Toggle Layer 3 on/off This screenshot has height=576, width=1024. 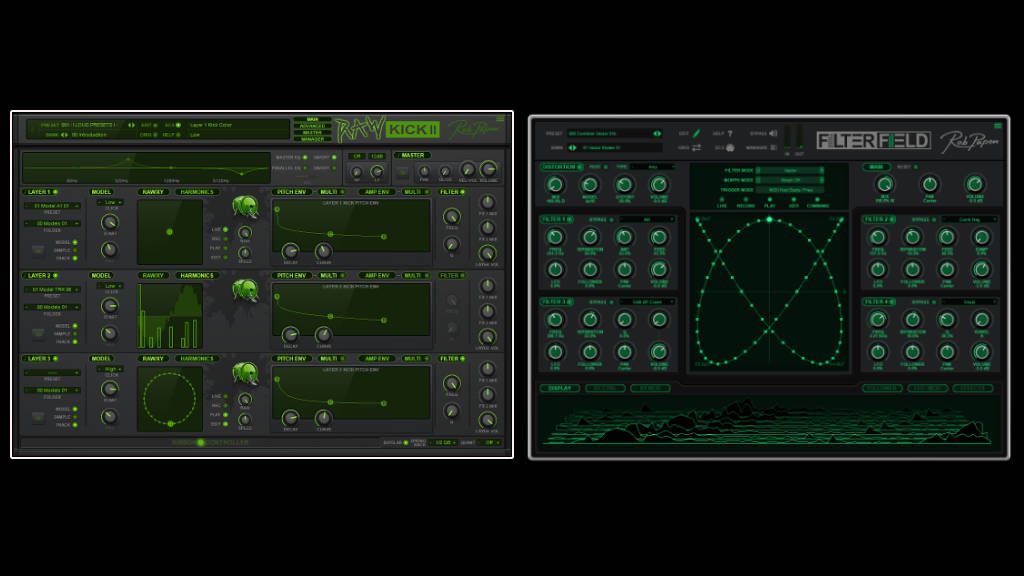[56, 359]
